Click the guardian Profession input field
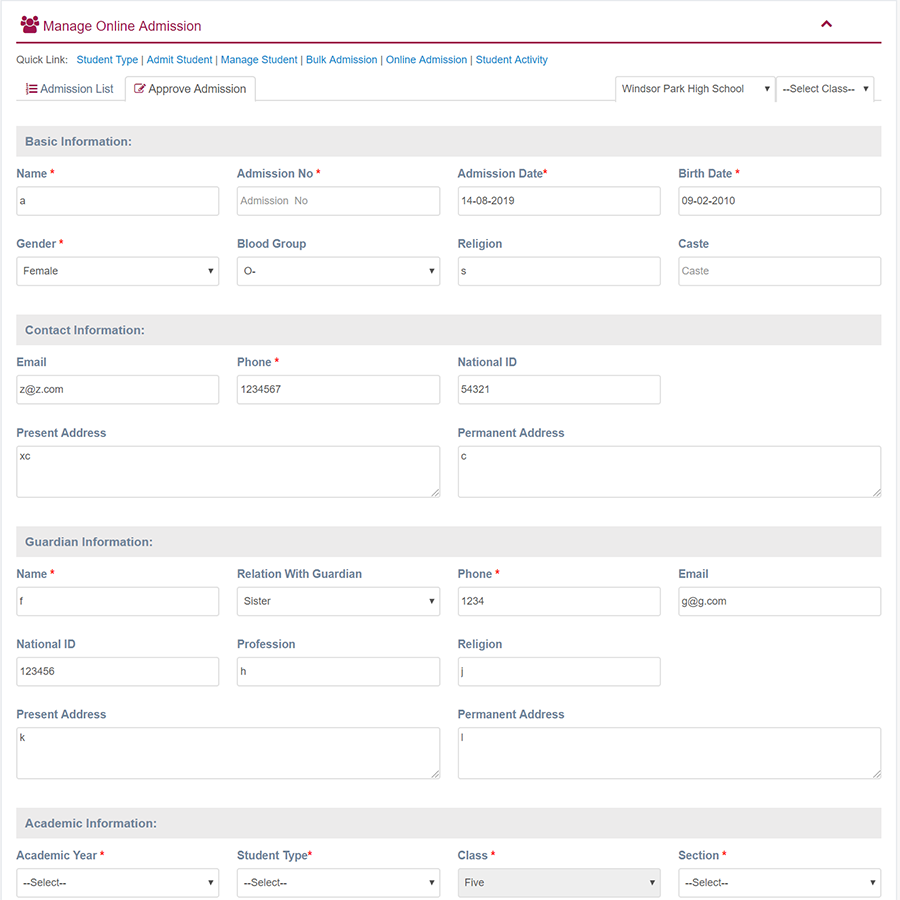This screenshot has height=900, width=900. [338, 672]
